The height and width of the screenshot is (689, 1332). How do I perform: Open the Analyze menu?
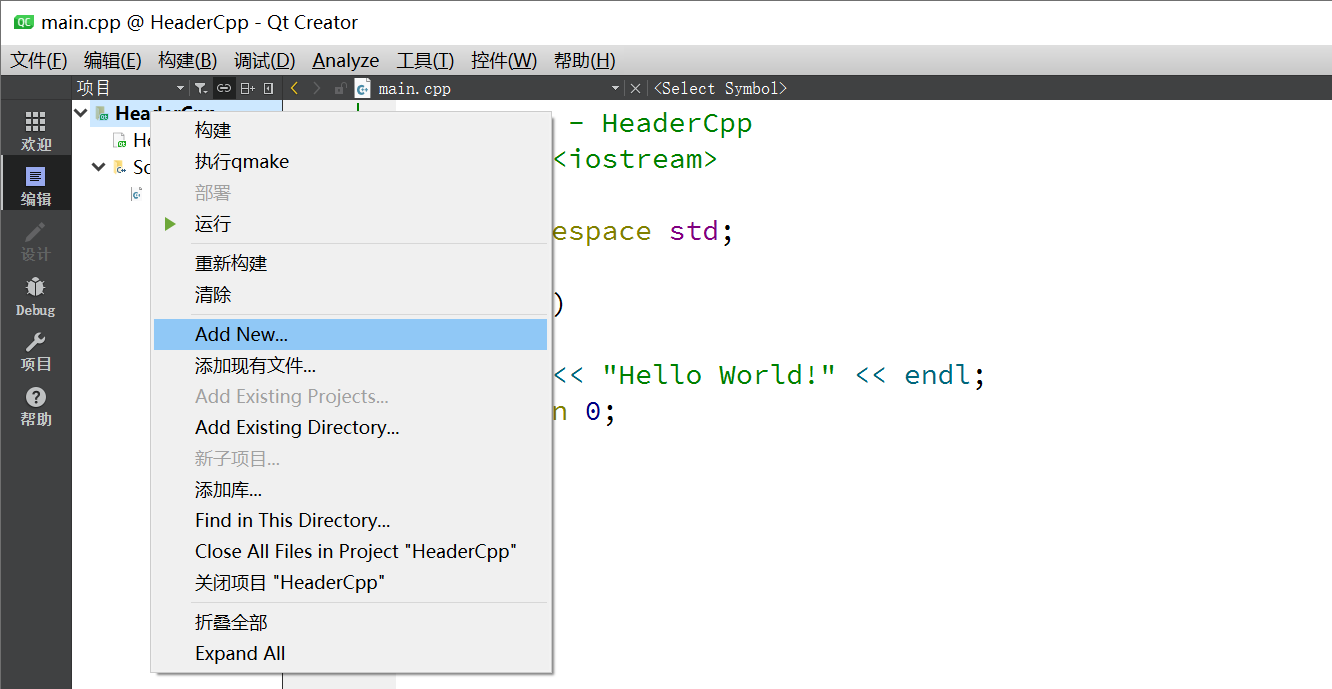pyautogui.click(x=346, y=60)
